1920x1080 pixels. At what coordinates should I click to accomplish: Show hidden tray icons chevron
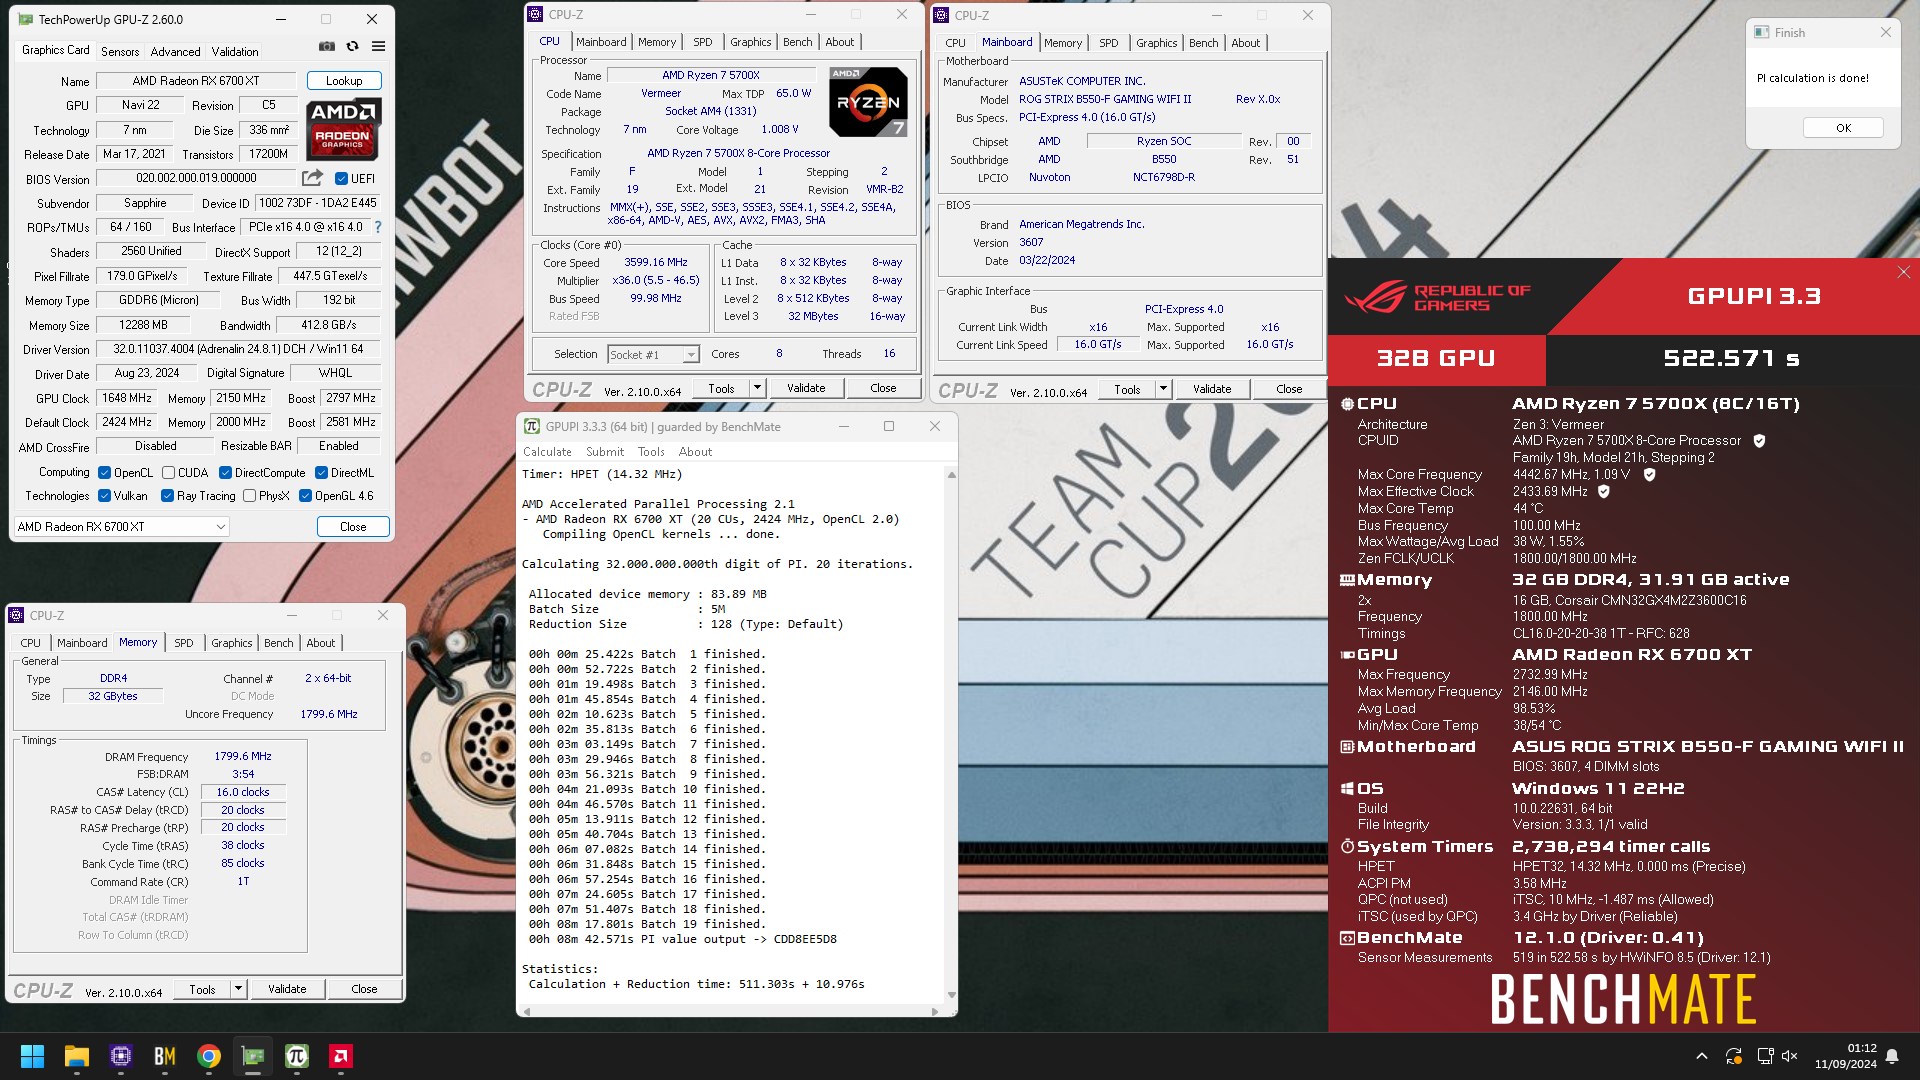pos(1702,1056)
